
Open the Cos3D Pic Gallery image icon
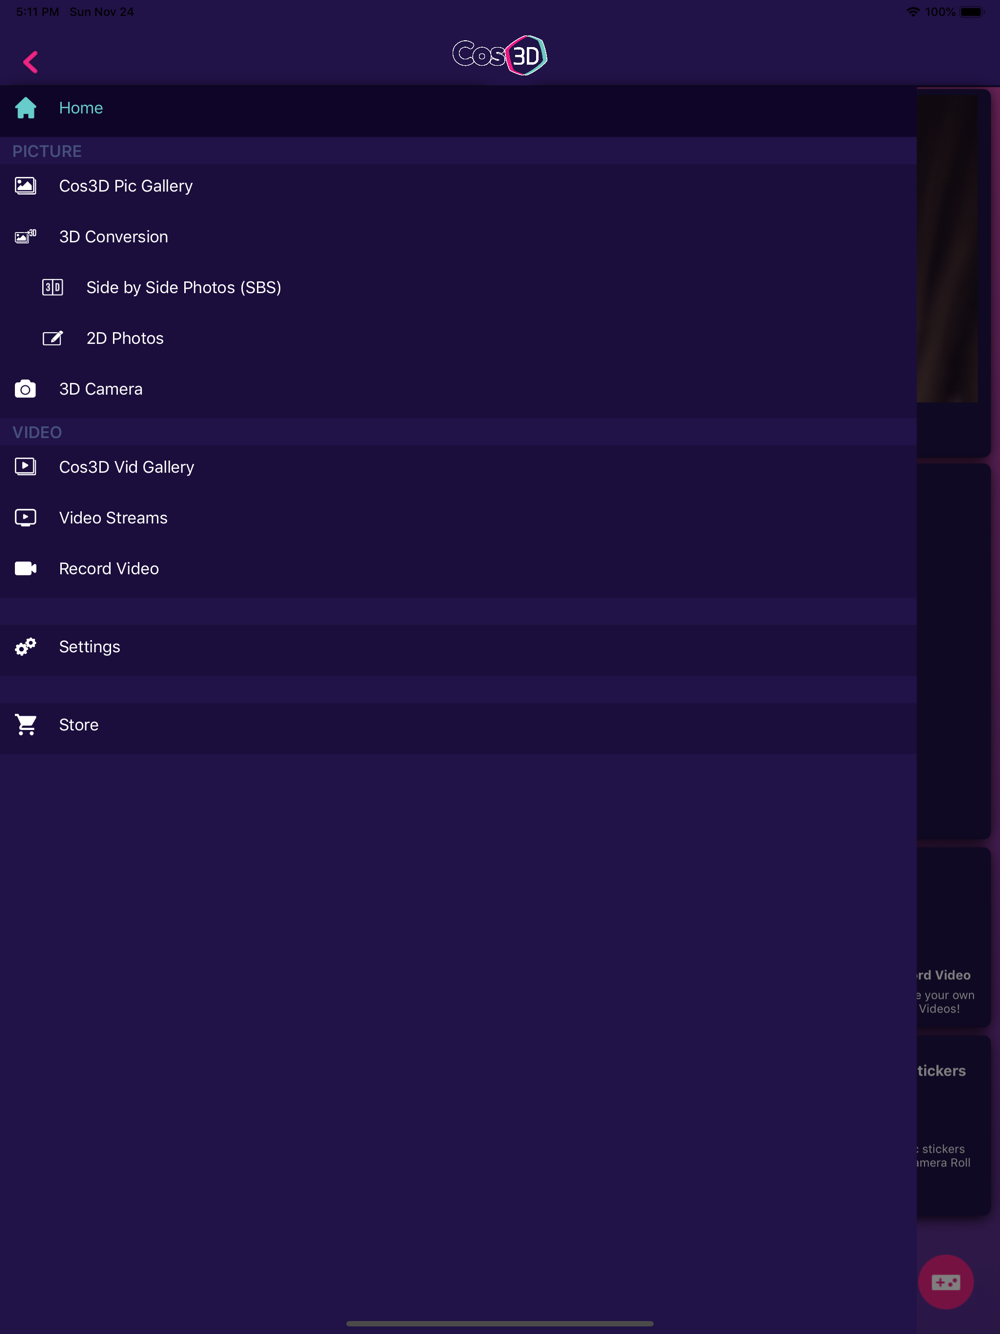point(25,186)
